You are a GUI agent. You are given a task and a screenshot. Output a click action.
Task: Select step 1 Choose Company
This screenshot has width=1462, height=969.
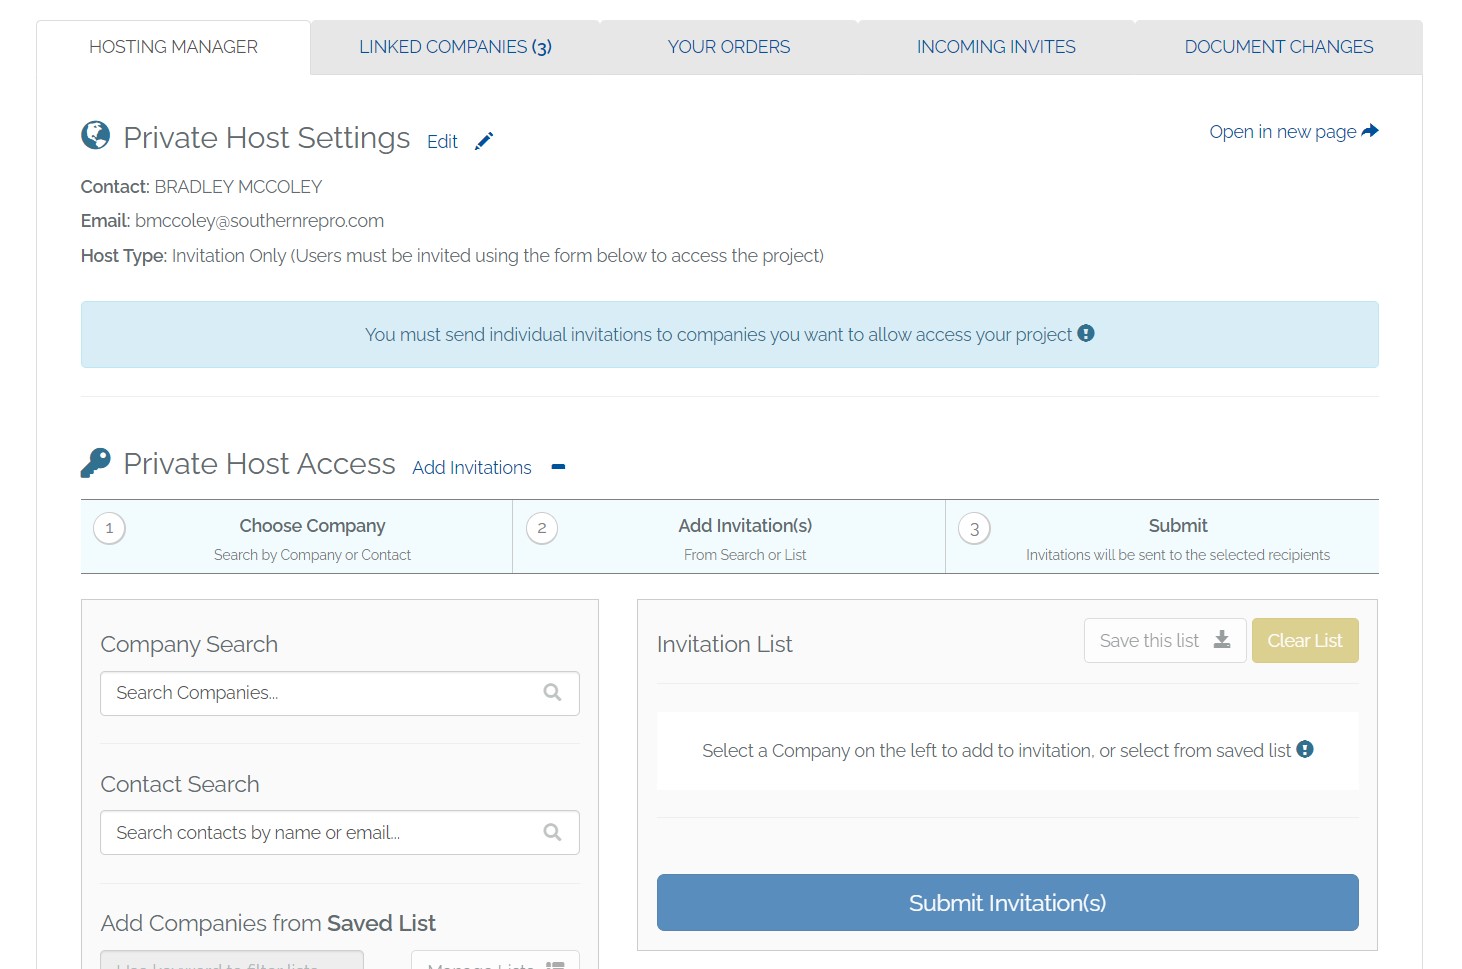pos(297,537)
